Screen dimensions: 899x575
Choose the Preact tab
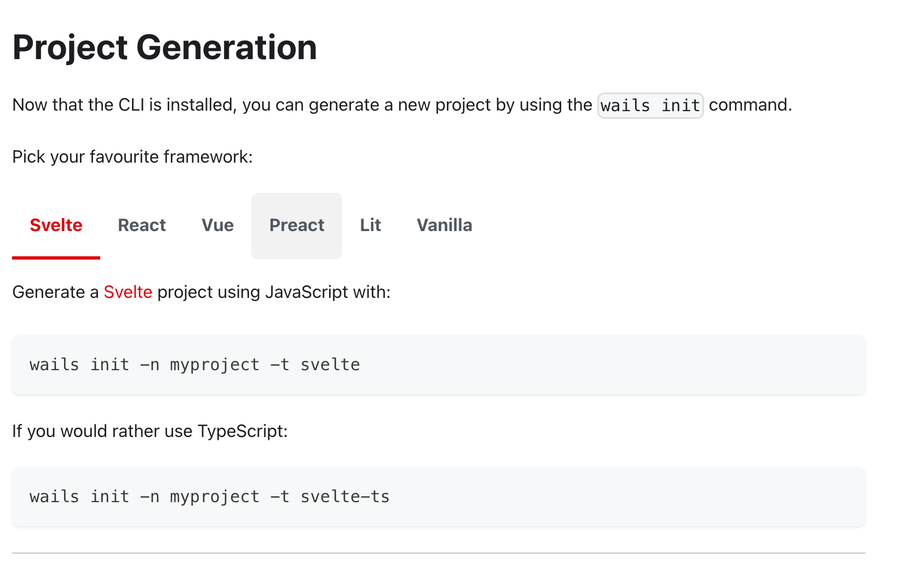point(297,225)
